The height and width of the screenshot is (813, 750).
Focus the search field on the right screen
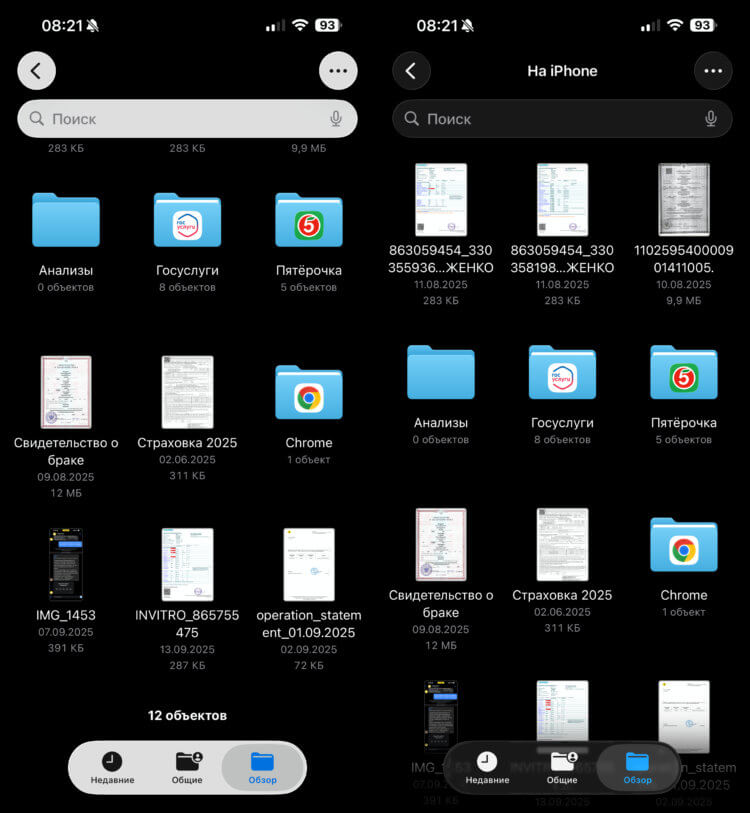562,119
